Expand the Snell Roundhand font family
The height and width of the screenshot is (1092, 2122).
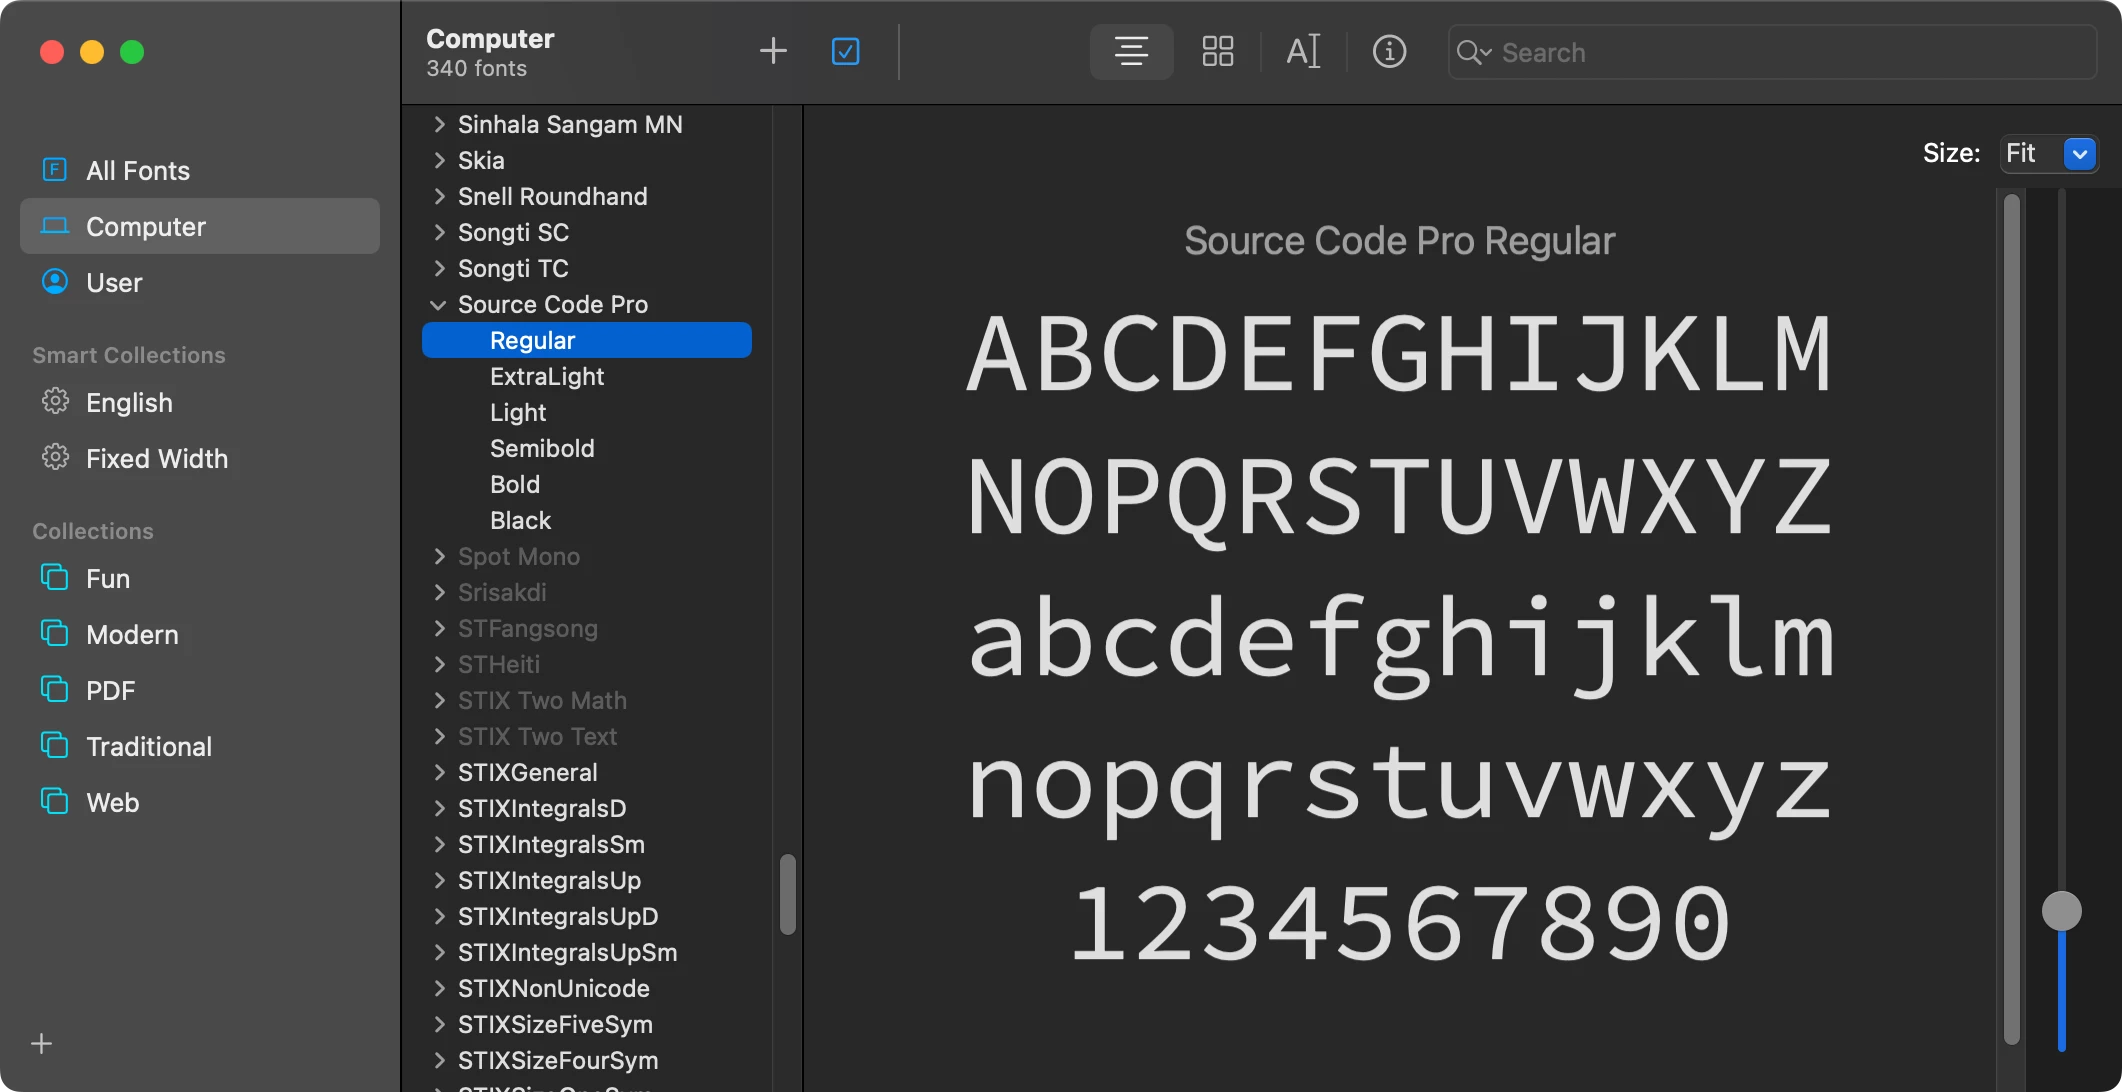click(x=438, y=197)
